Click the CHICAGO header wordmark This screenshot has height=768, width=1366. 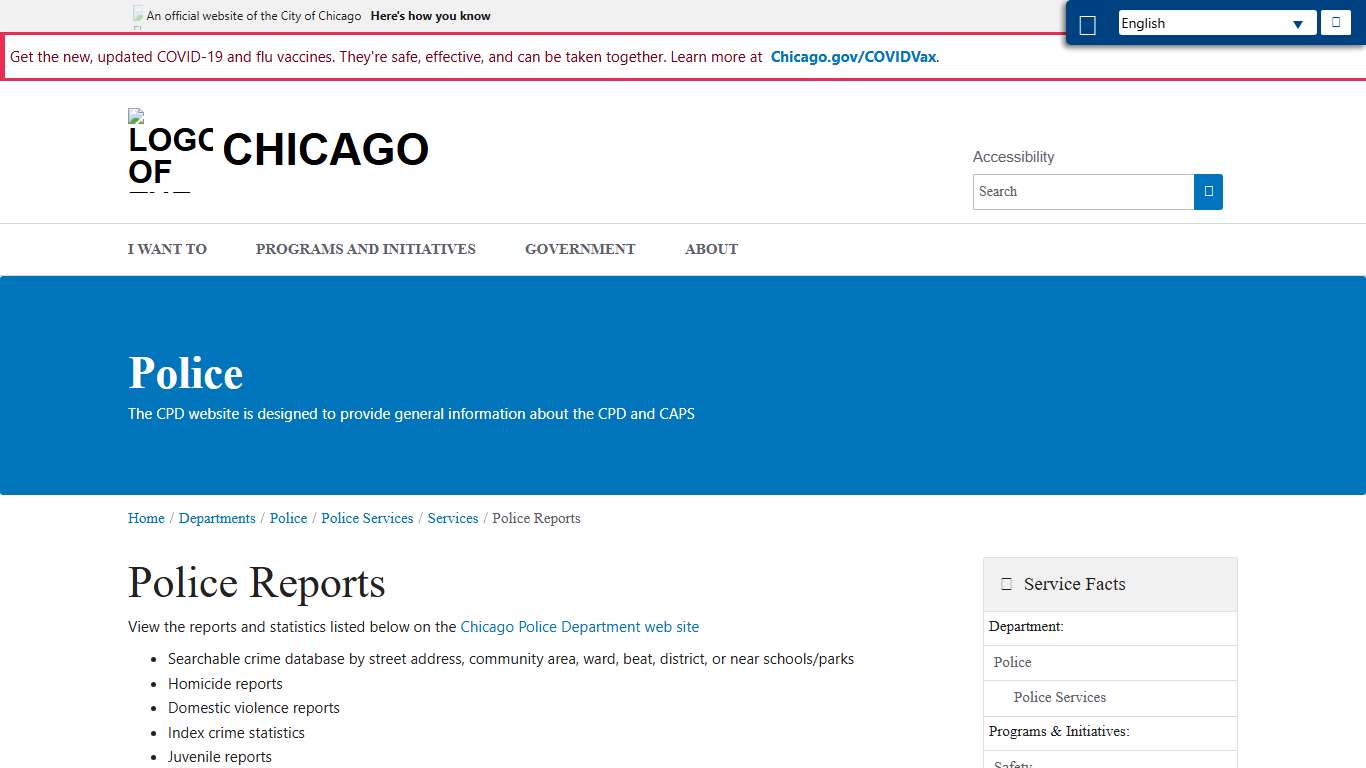click(x=325, y=150)
